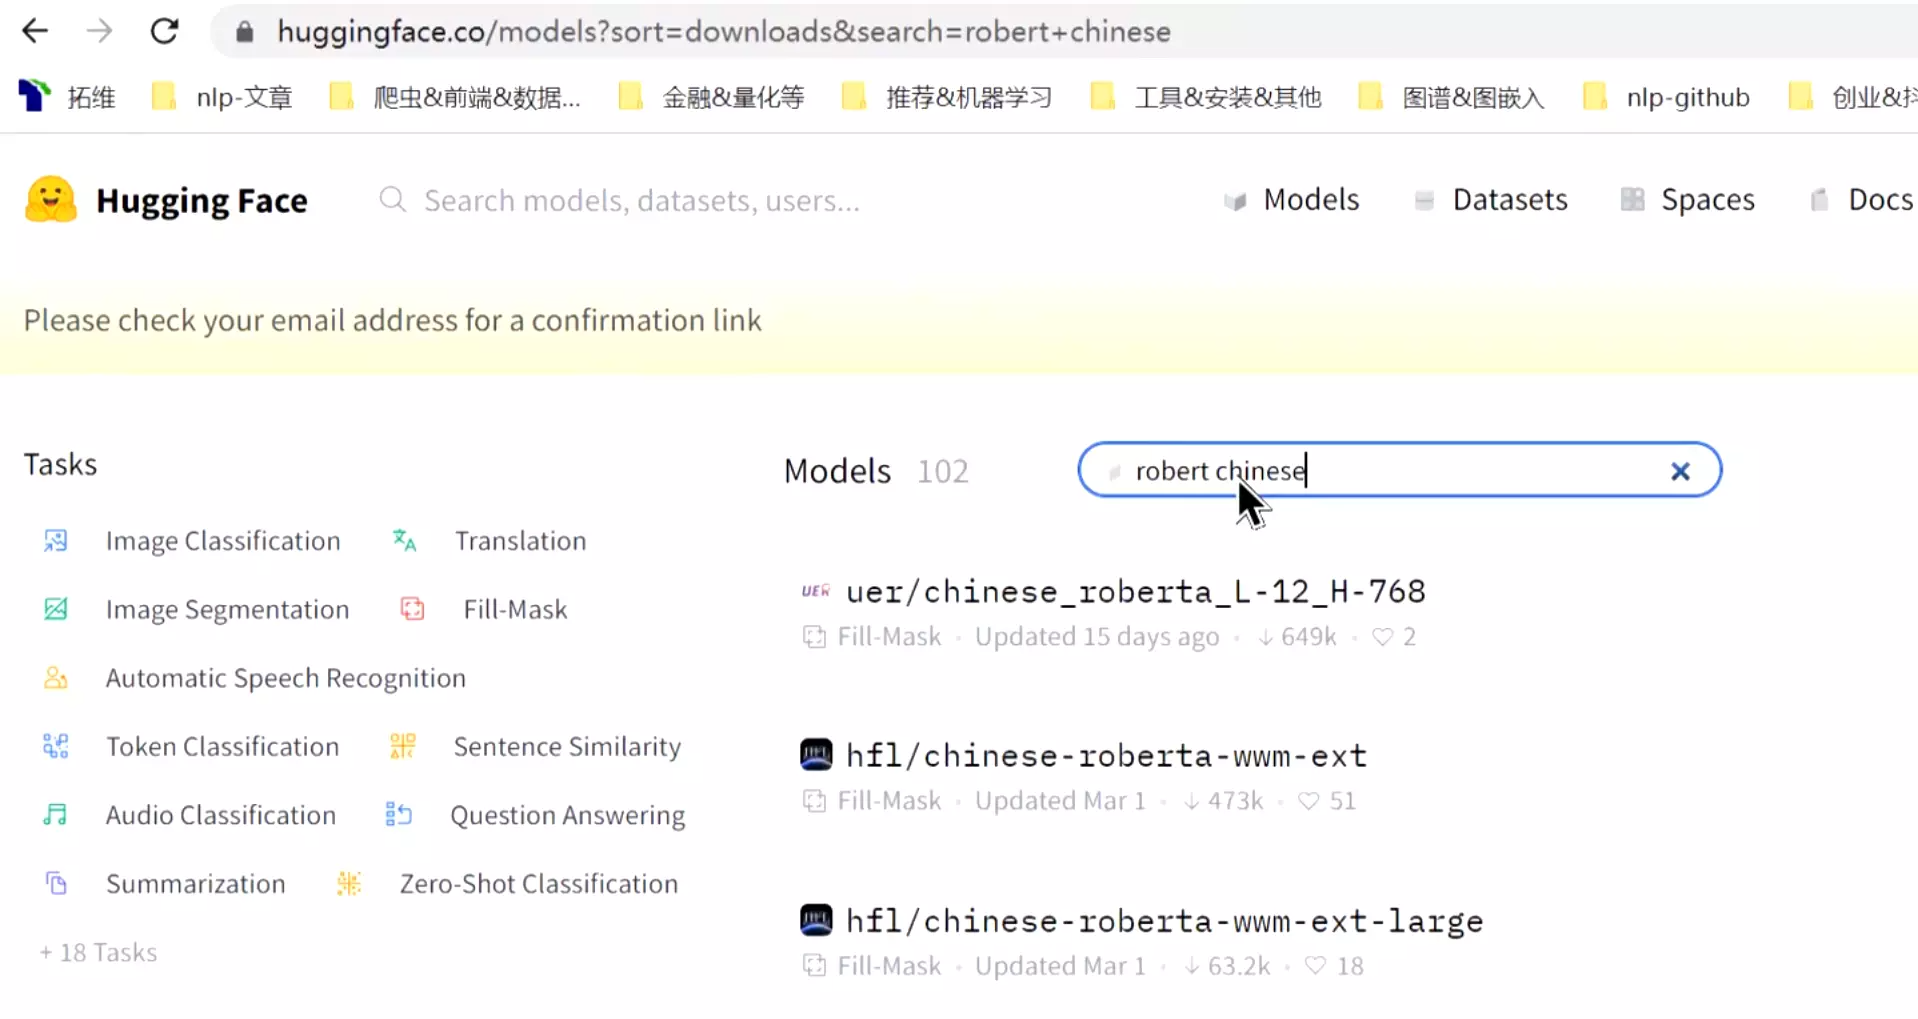Select the Image Classification task icon
This screenshot has width=1918, height=1019.
point(56,541)
